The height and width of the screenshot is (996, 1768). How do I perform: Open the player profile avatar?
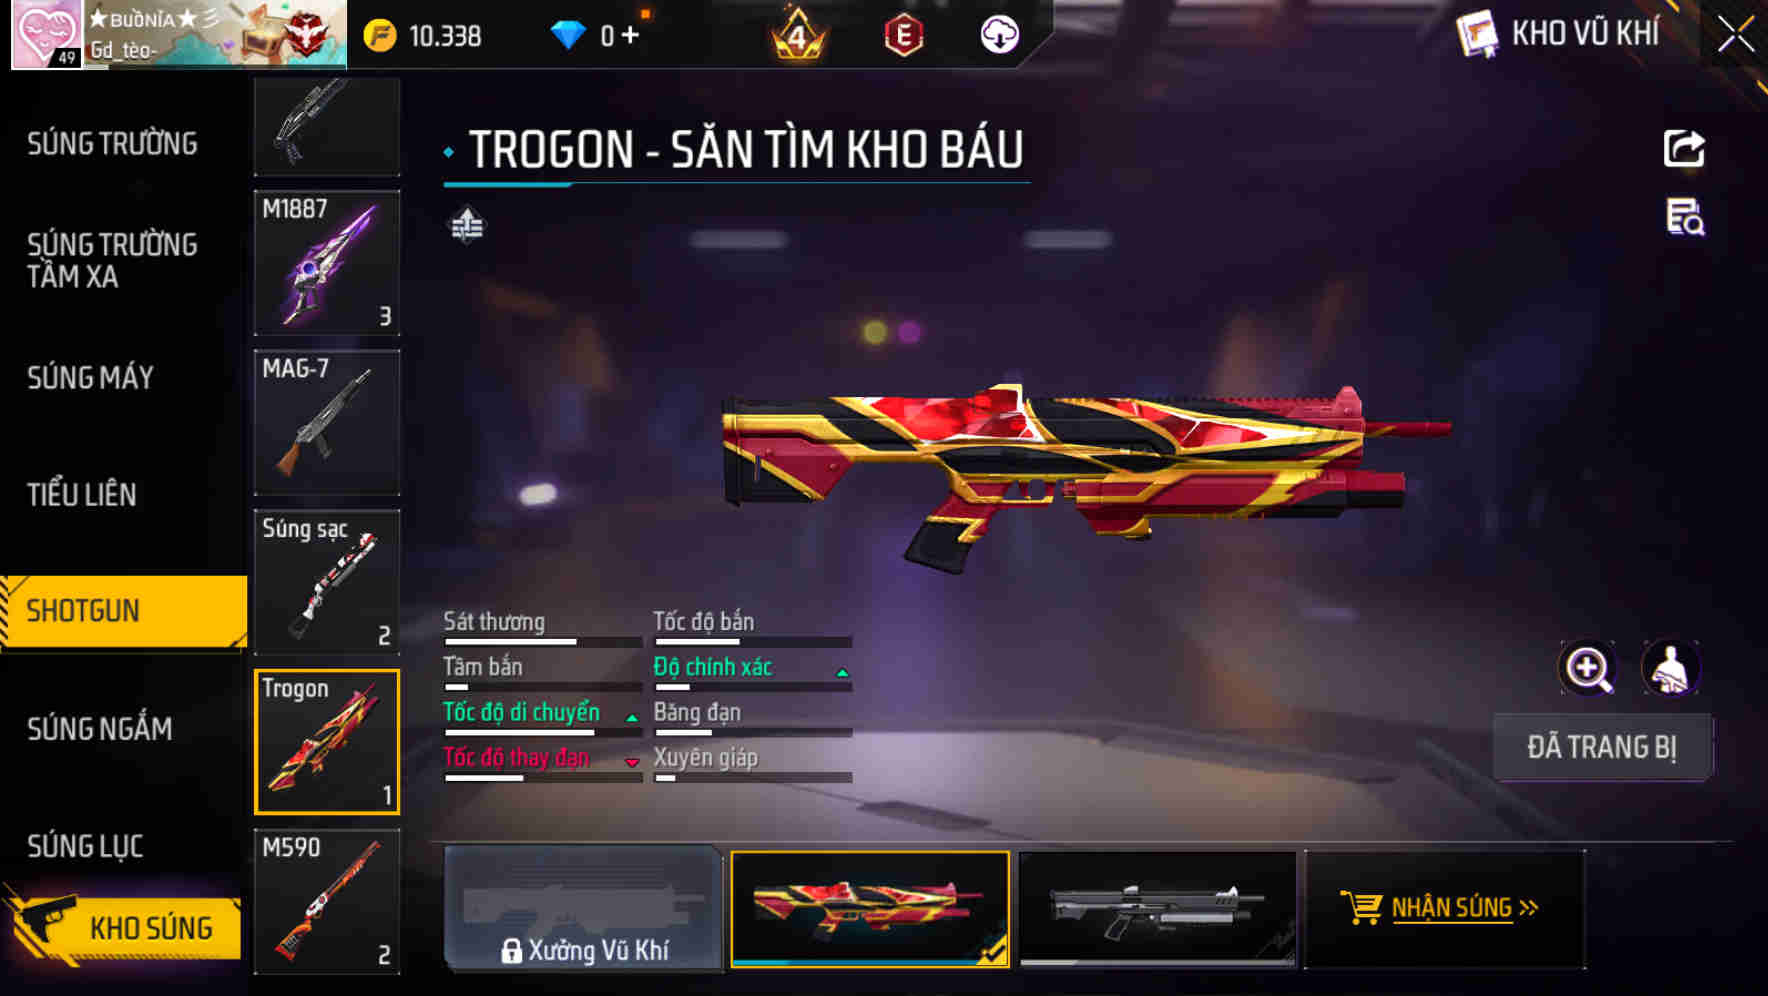click(x=46, y=34)
